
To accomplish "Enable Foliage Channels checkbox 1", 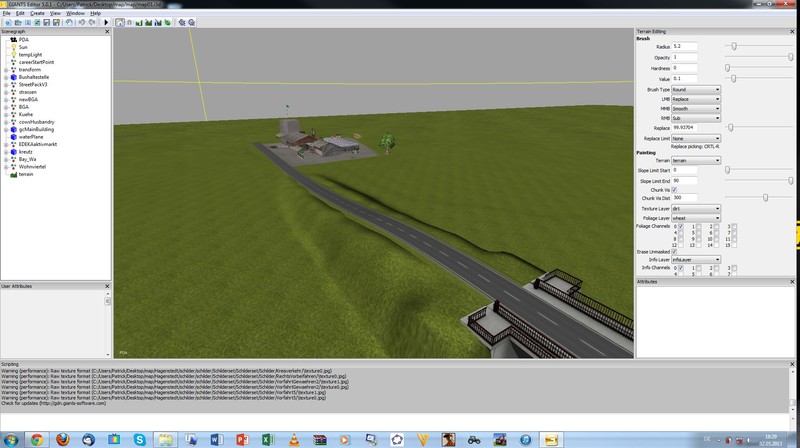I will pyautogui.click(x=698, y=226).
